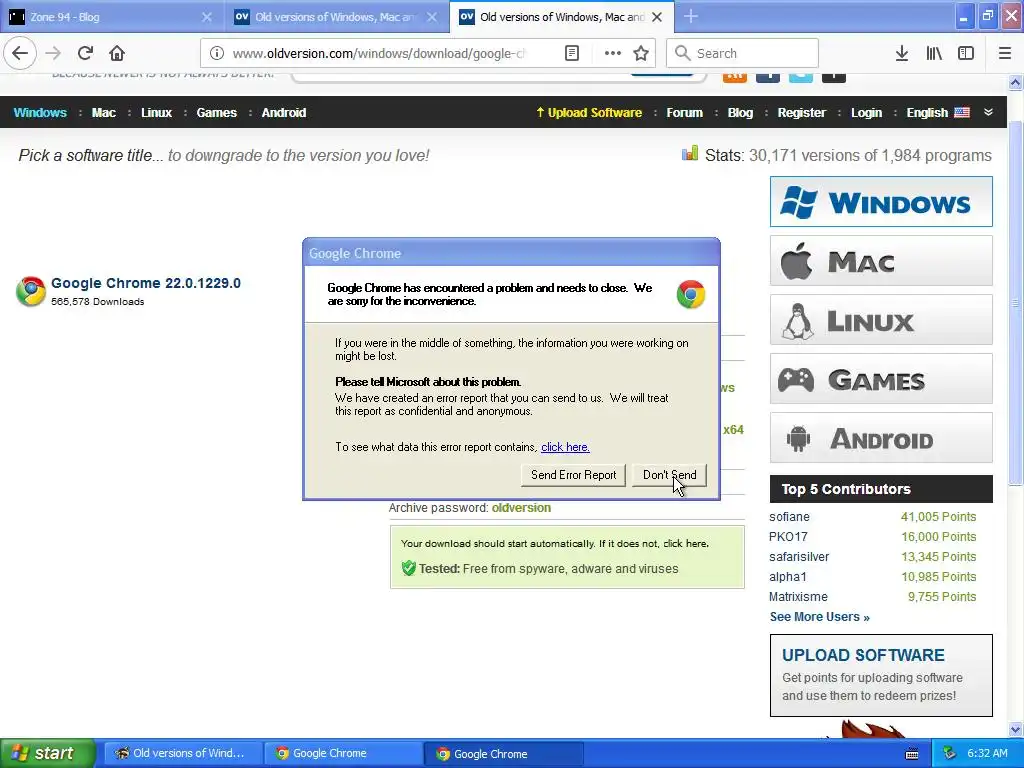Open a new tab with plus icon
The width and height of the screenshot is (1024, 768).
point(691,16)
